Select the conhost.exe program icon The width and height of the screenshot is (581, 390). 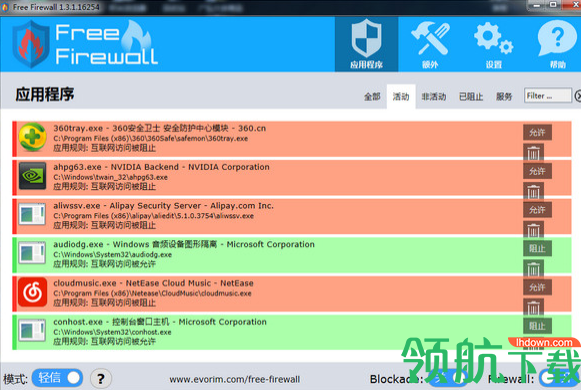pos(33,331)
